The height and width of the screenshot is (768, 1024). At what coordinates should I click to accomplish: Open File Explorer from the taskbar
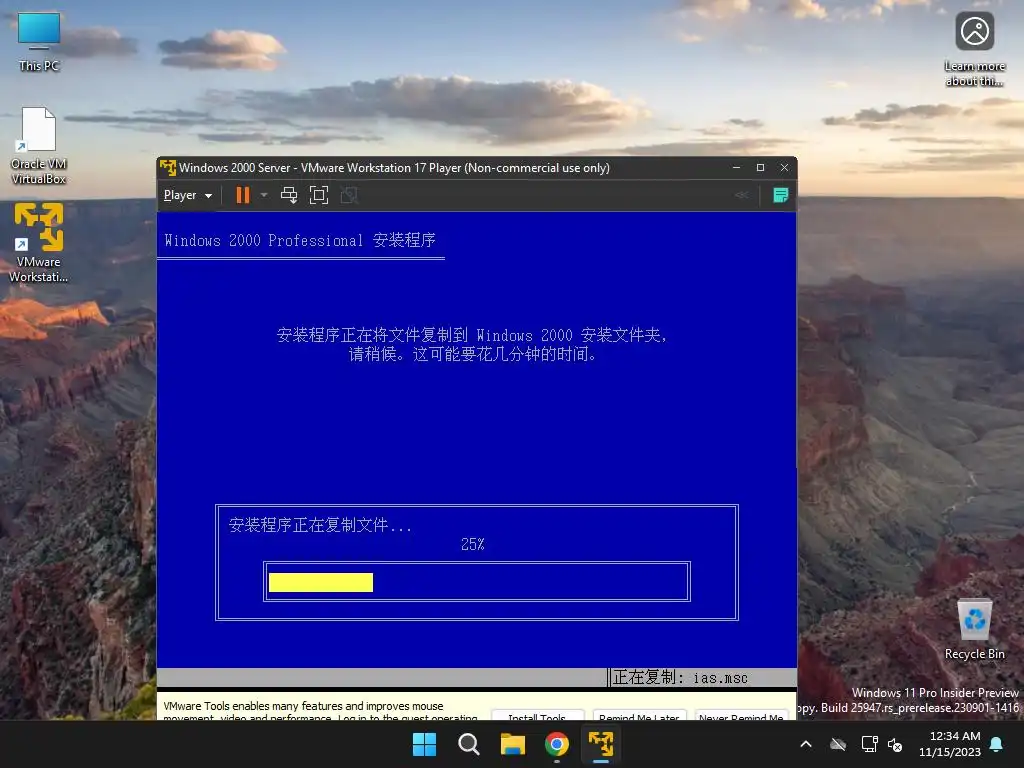[x=513, y=744]
